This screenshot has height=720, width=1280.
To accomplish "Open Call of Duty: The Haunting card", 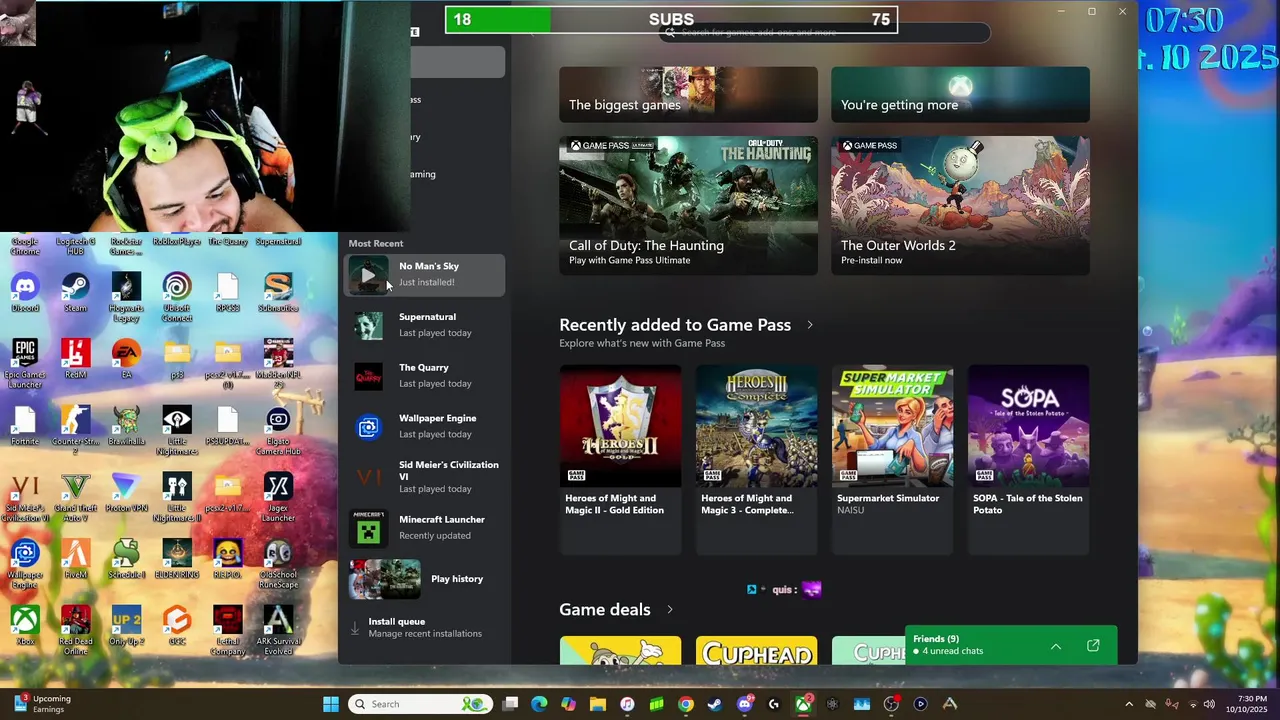I will pos(688,205).
